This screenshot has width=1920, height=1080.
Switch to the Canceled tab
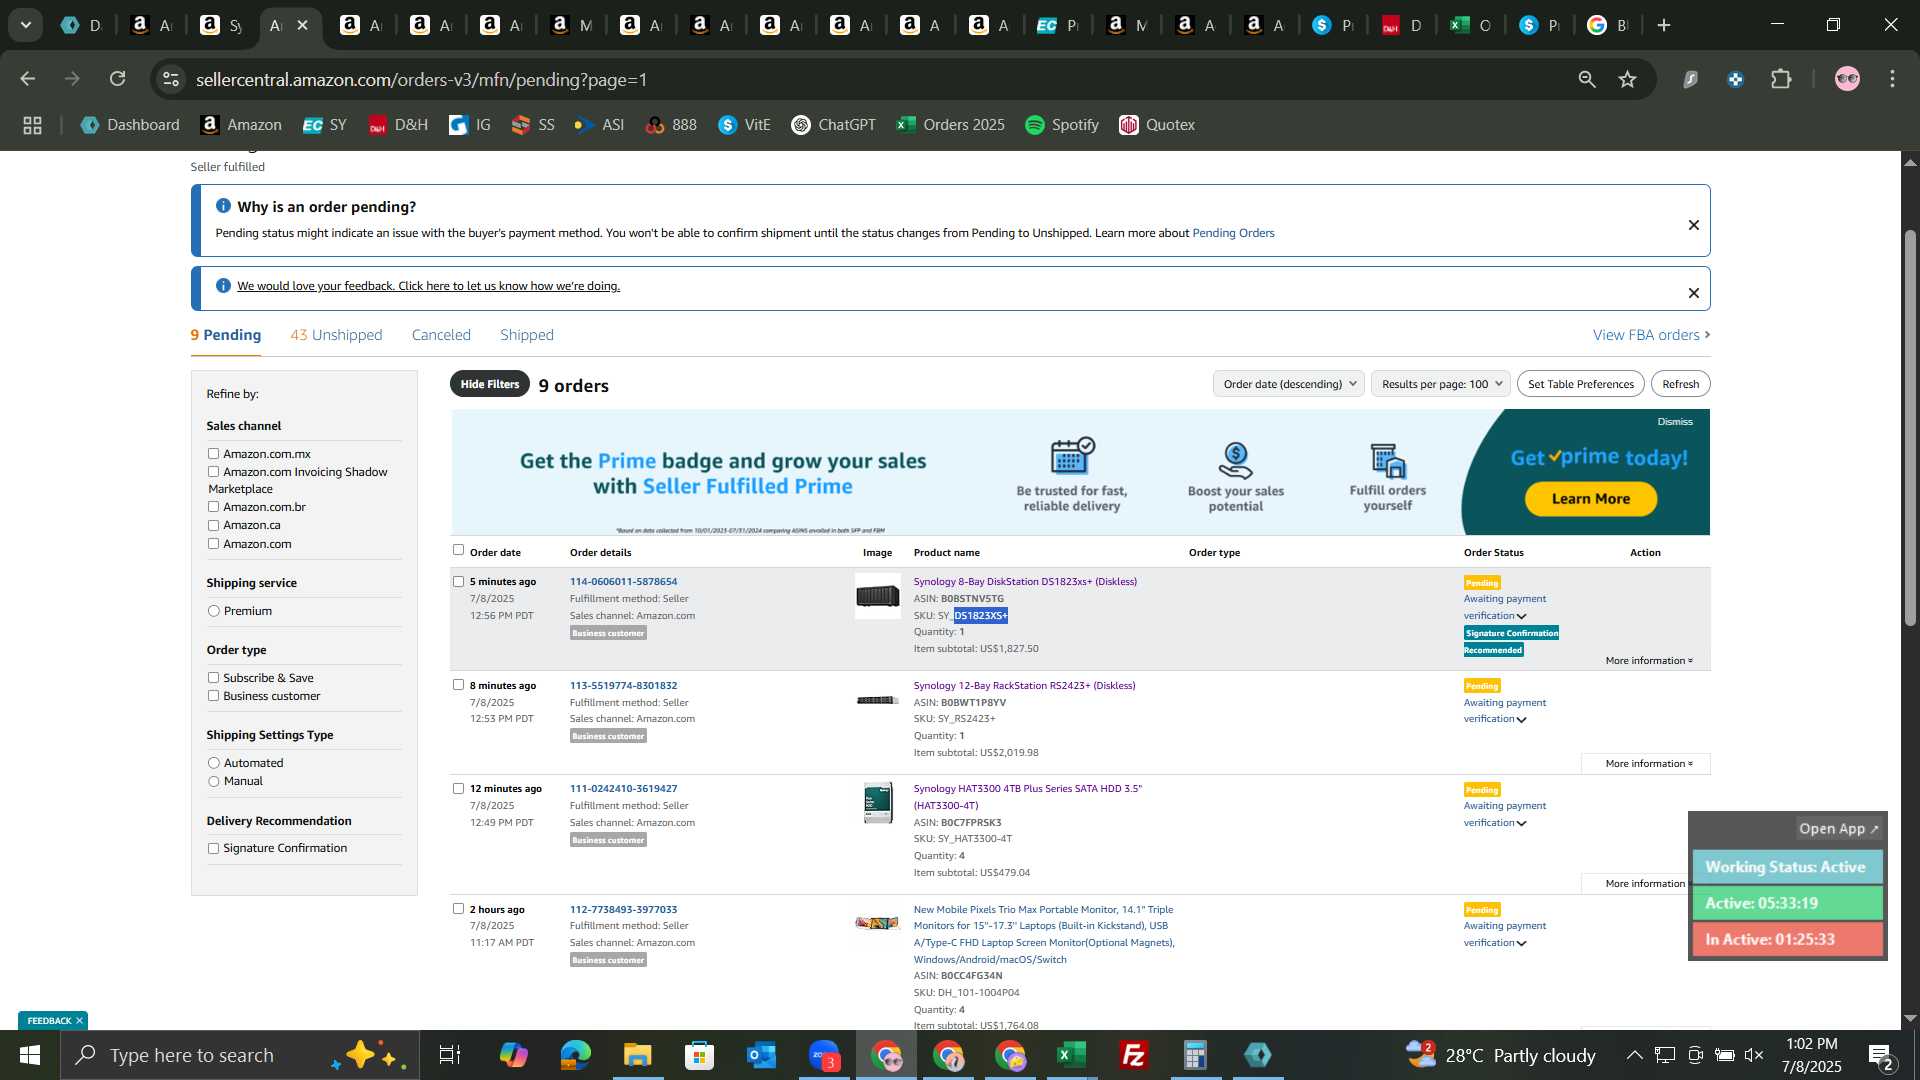pos(441,335)
